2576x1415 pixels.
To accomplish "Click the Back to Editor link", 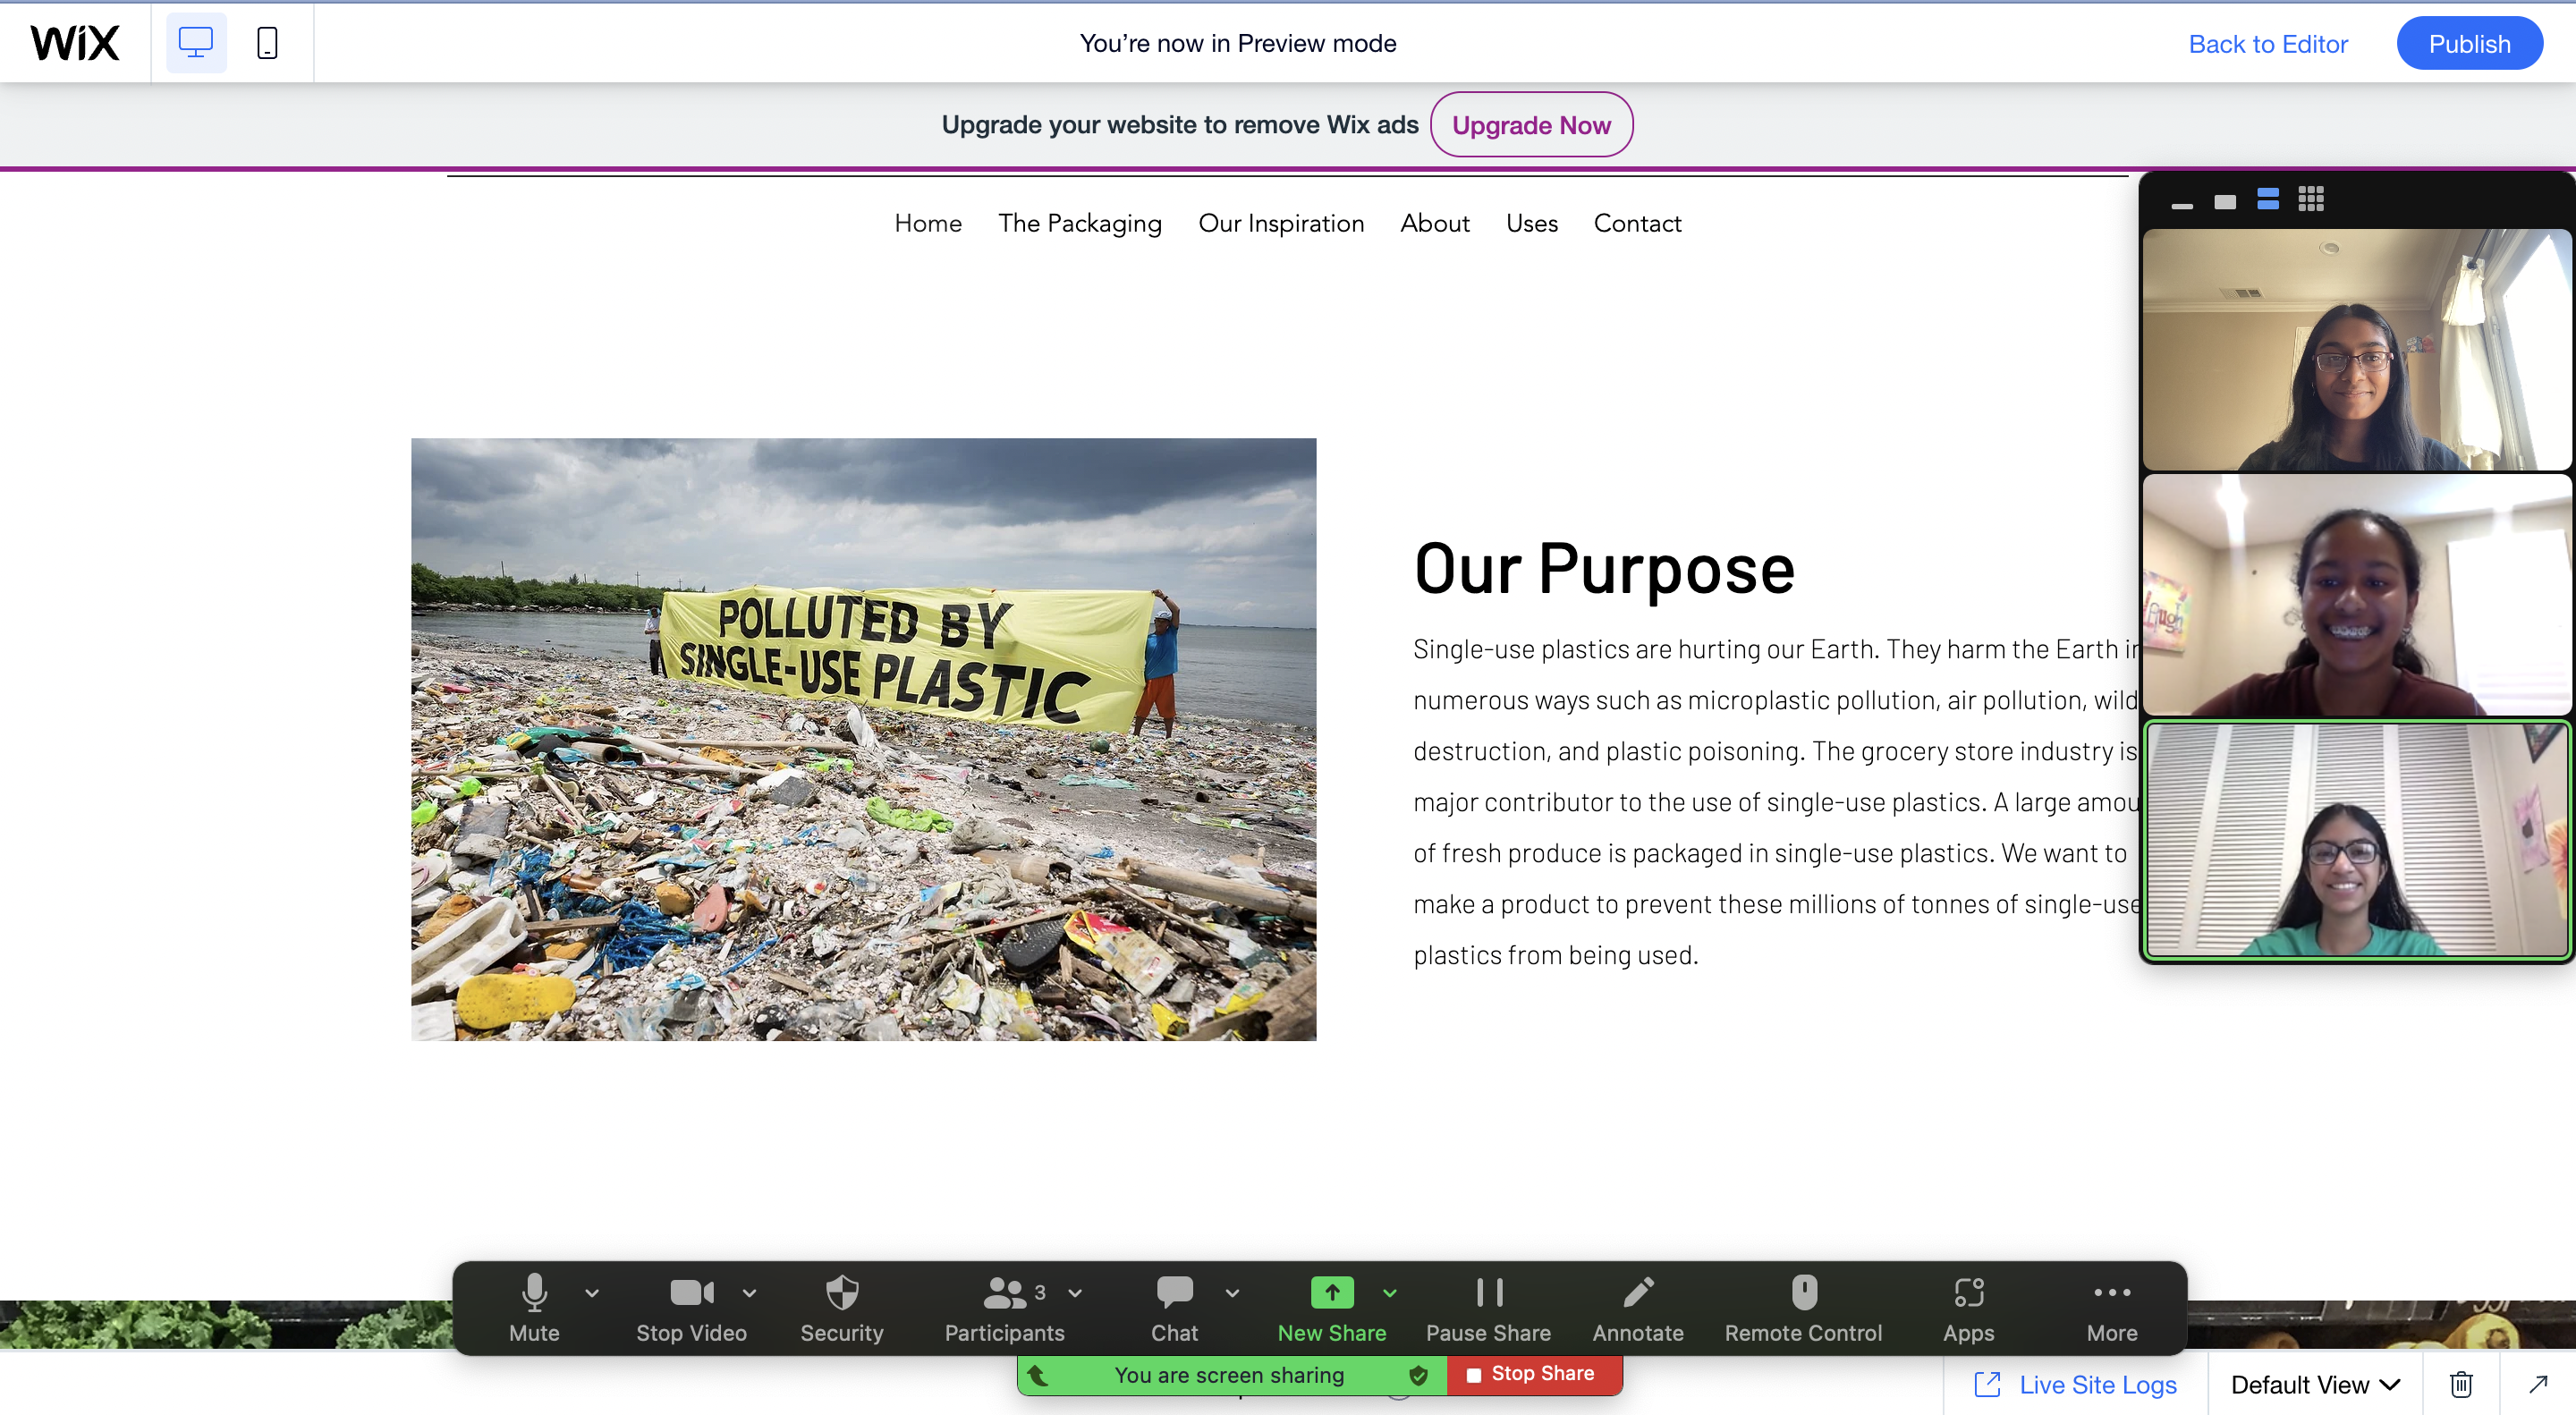I will 2267,44.
